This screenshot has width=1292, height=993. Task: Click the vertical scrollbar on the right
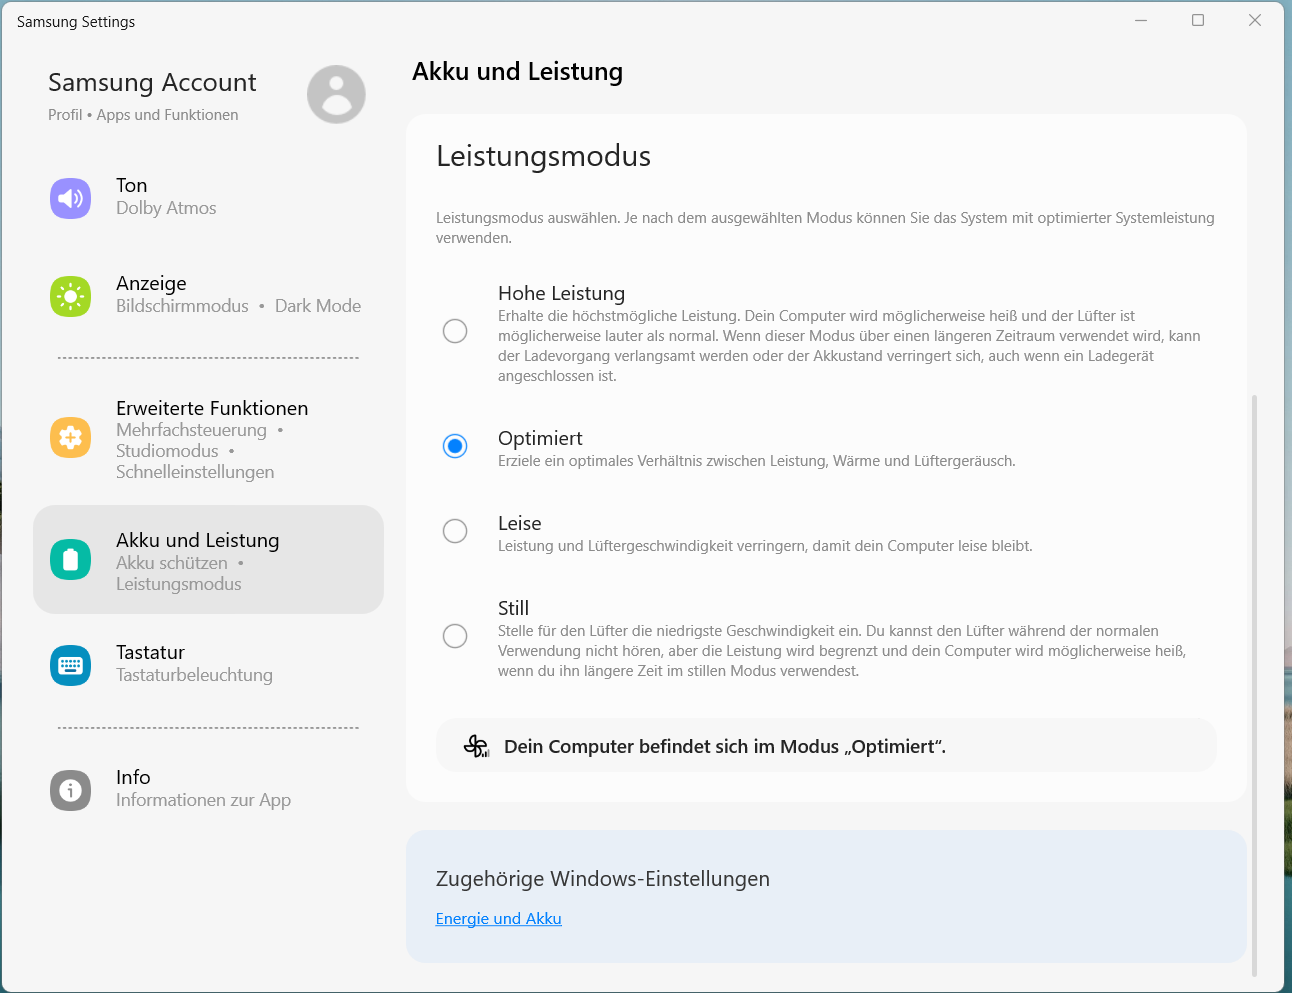click(x=1254, y=685)
